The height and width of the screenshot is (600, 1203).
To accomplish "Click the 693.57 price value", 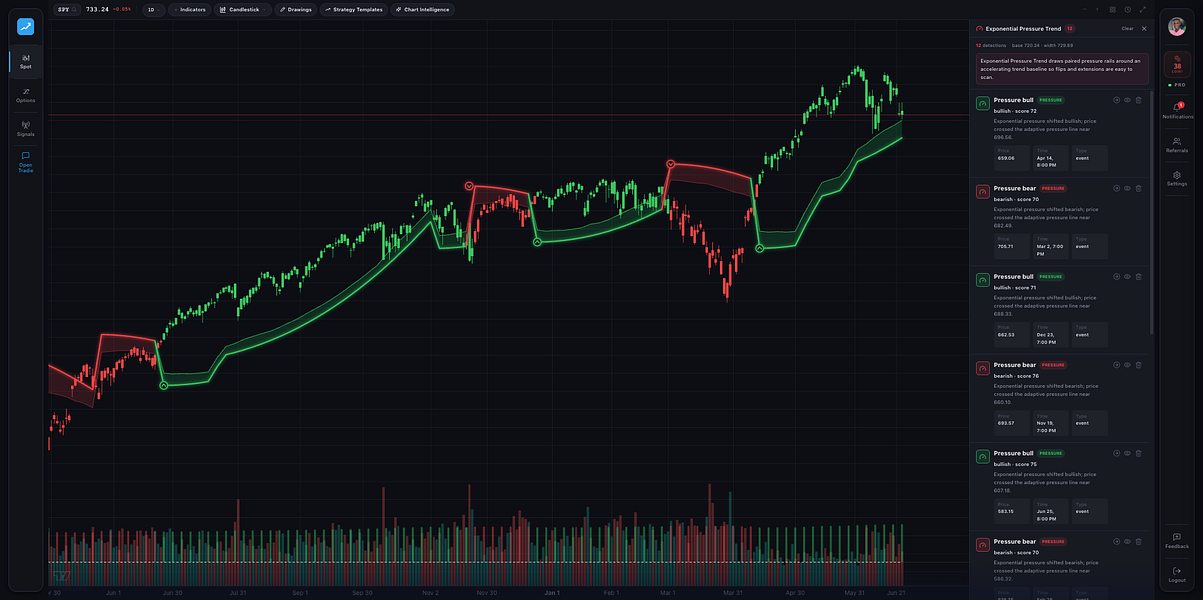I will [1006, 423].
